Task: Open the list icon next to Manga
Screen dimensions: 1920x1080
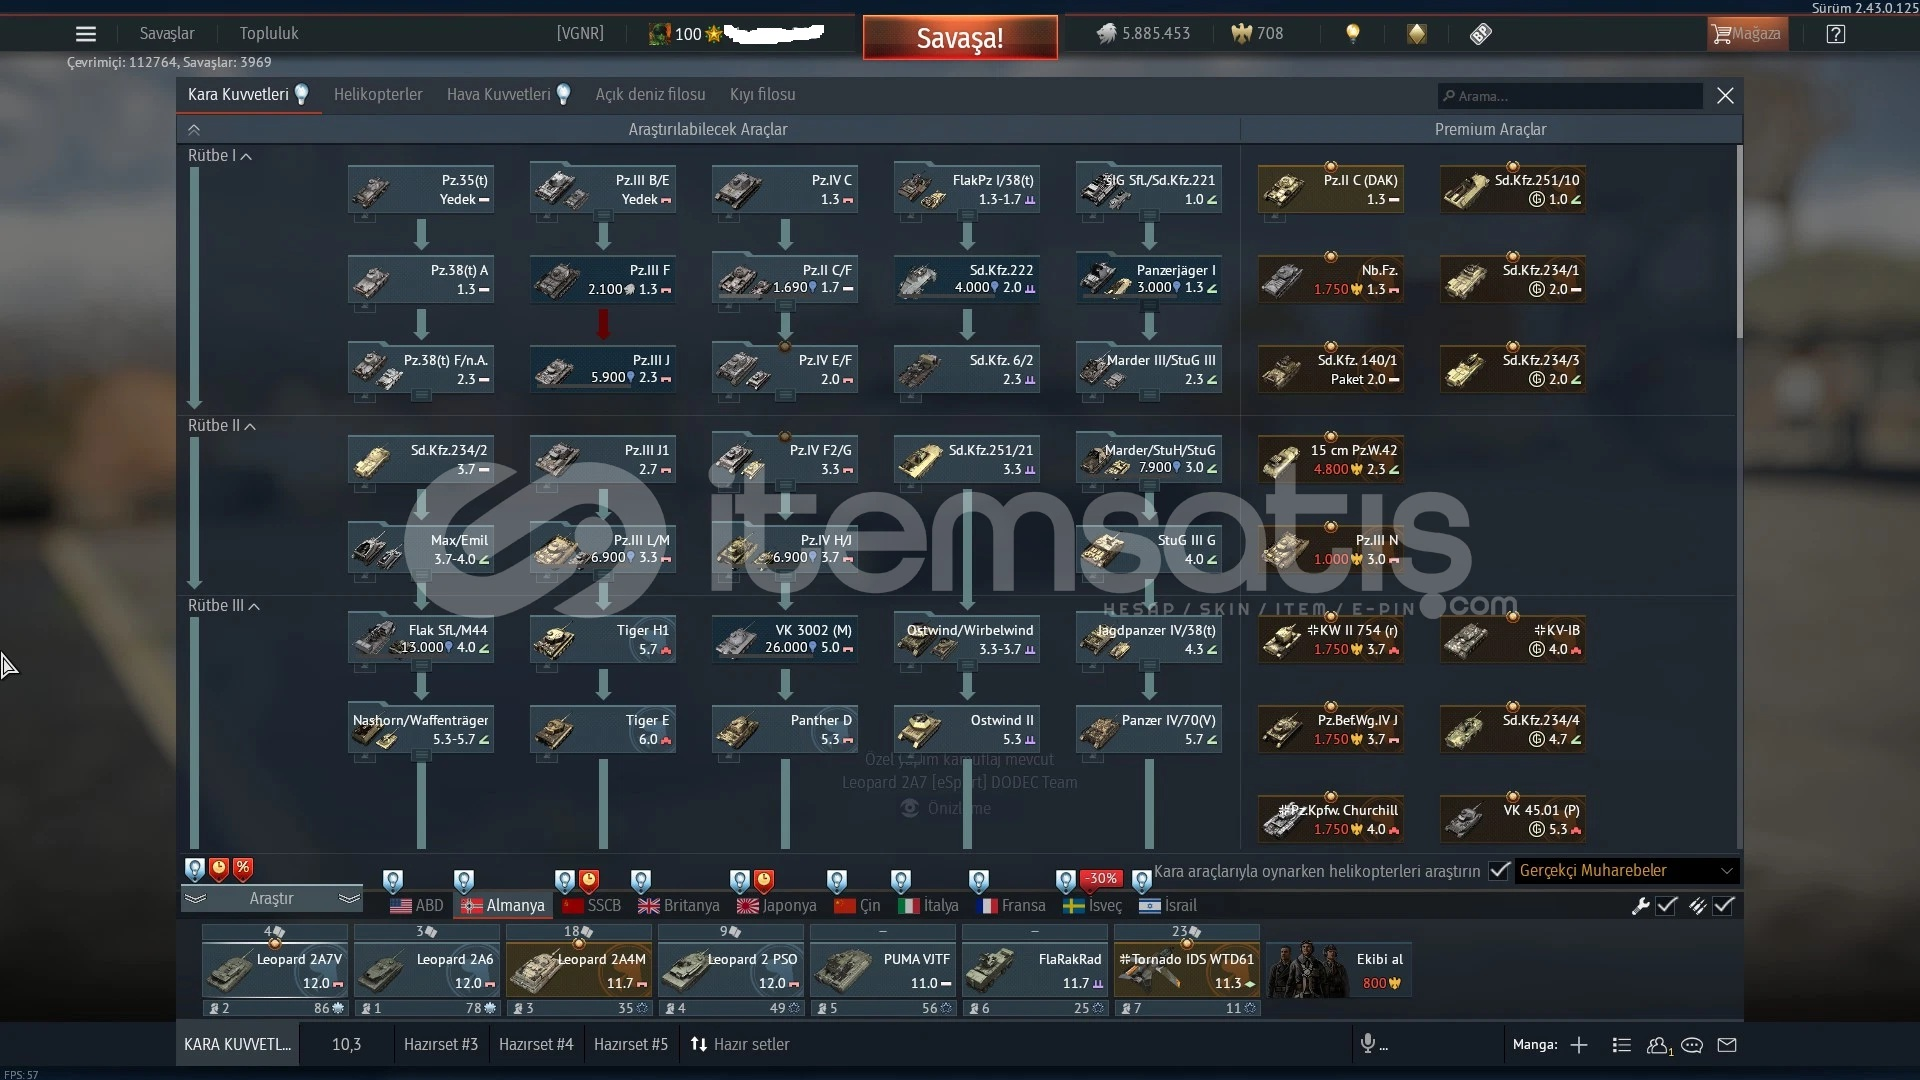Action: click(1622, 1045)
